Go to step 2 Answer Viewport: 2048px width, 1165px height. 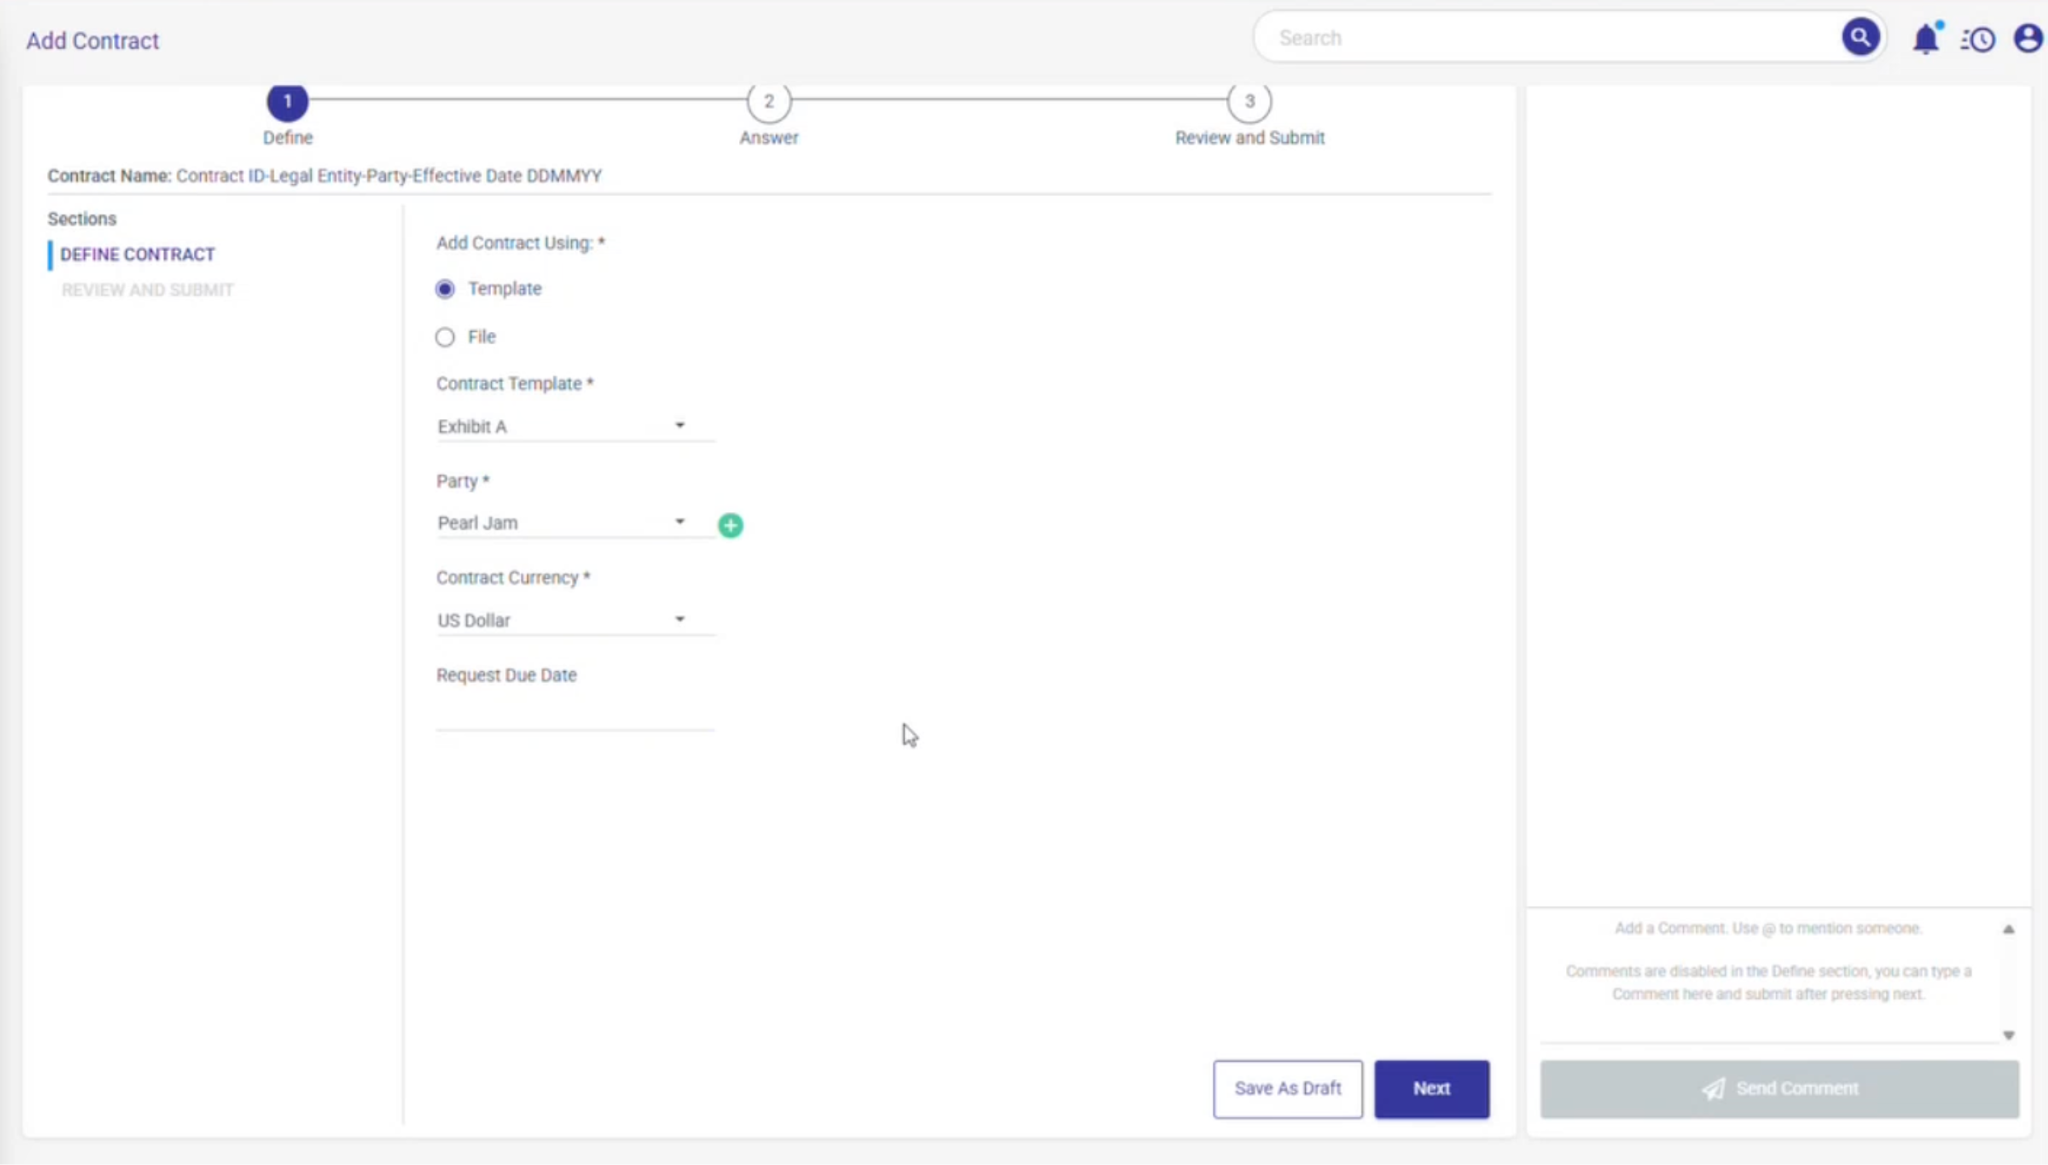click(x=768, y=101)
